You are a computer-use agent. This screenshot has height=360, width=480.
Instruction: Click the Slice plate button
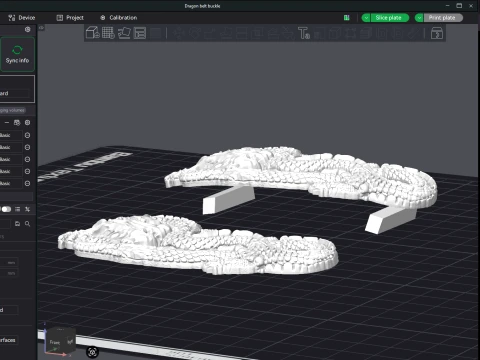click(389, 18)
